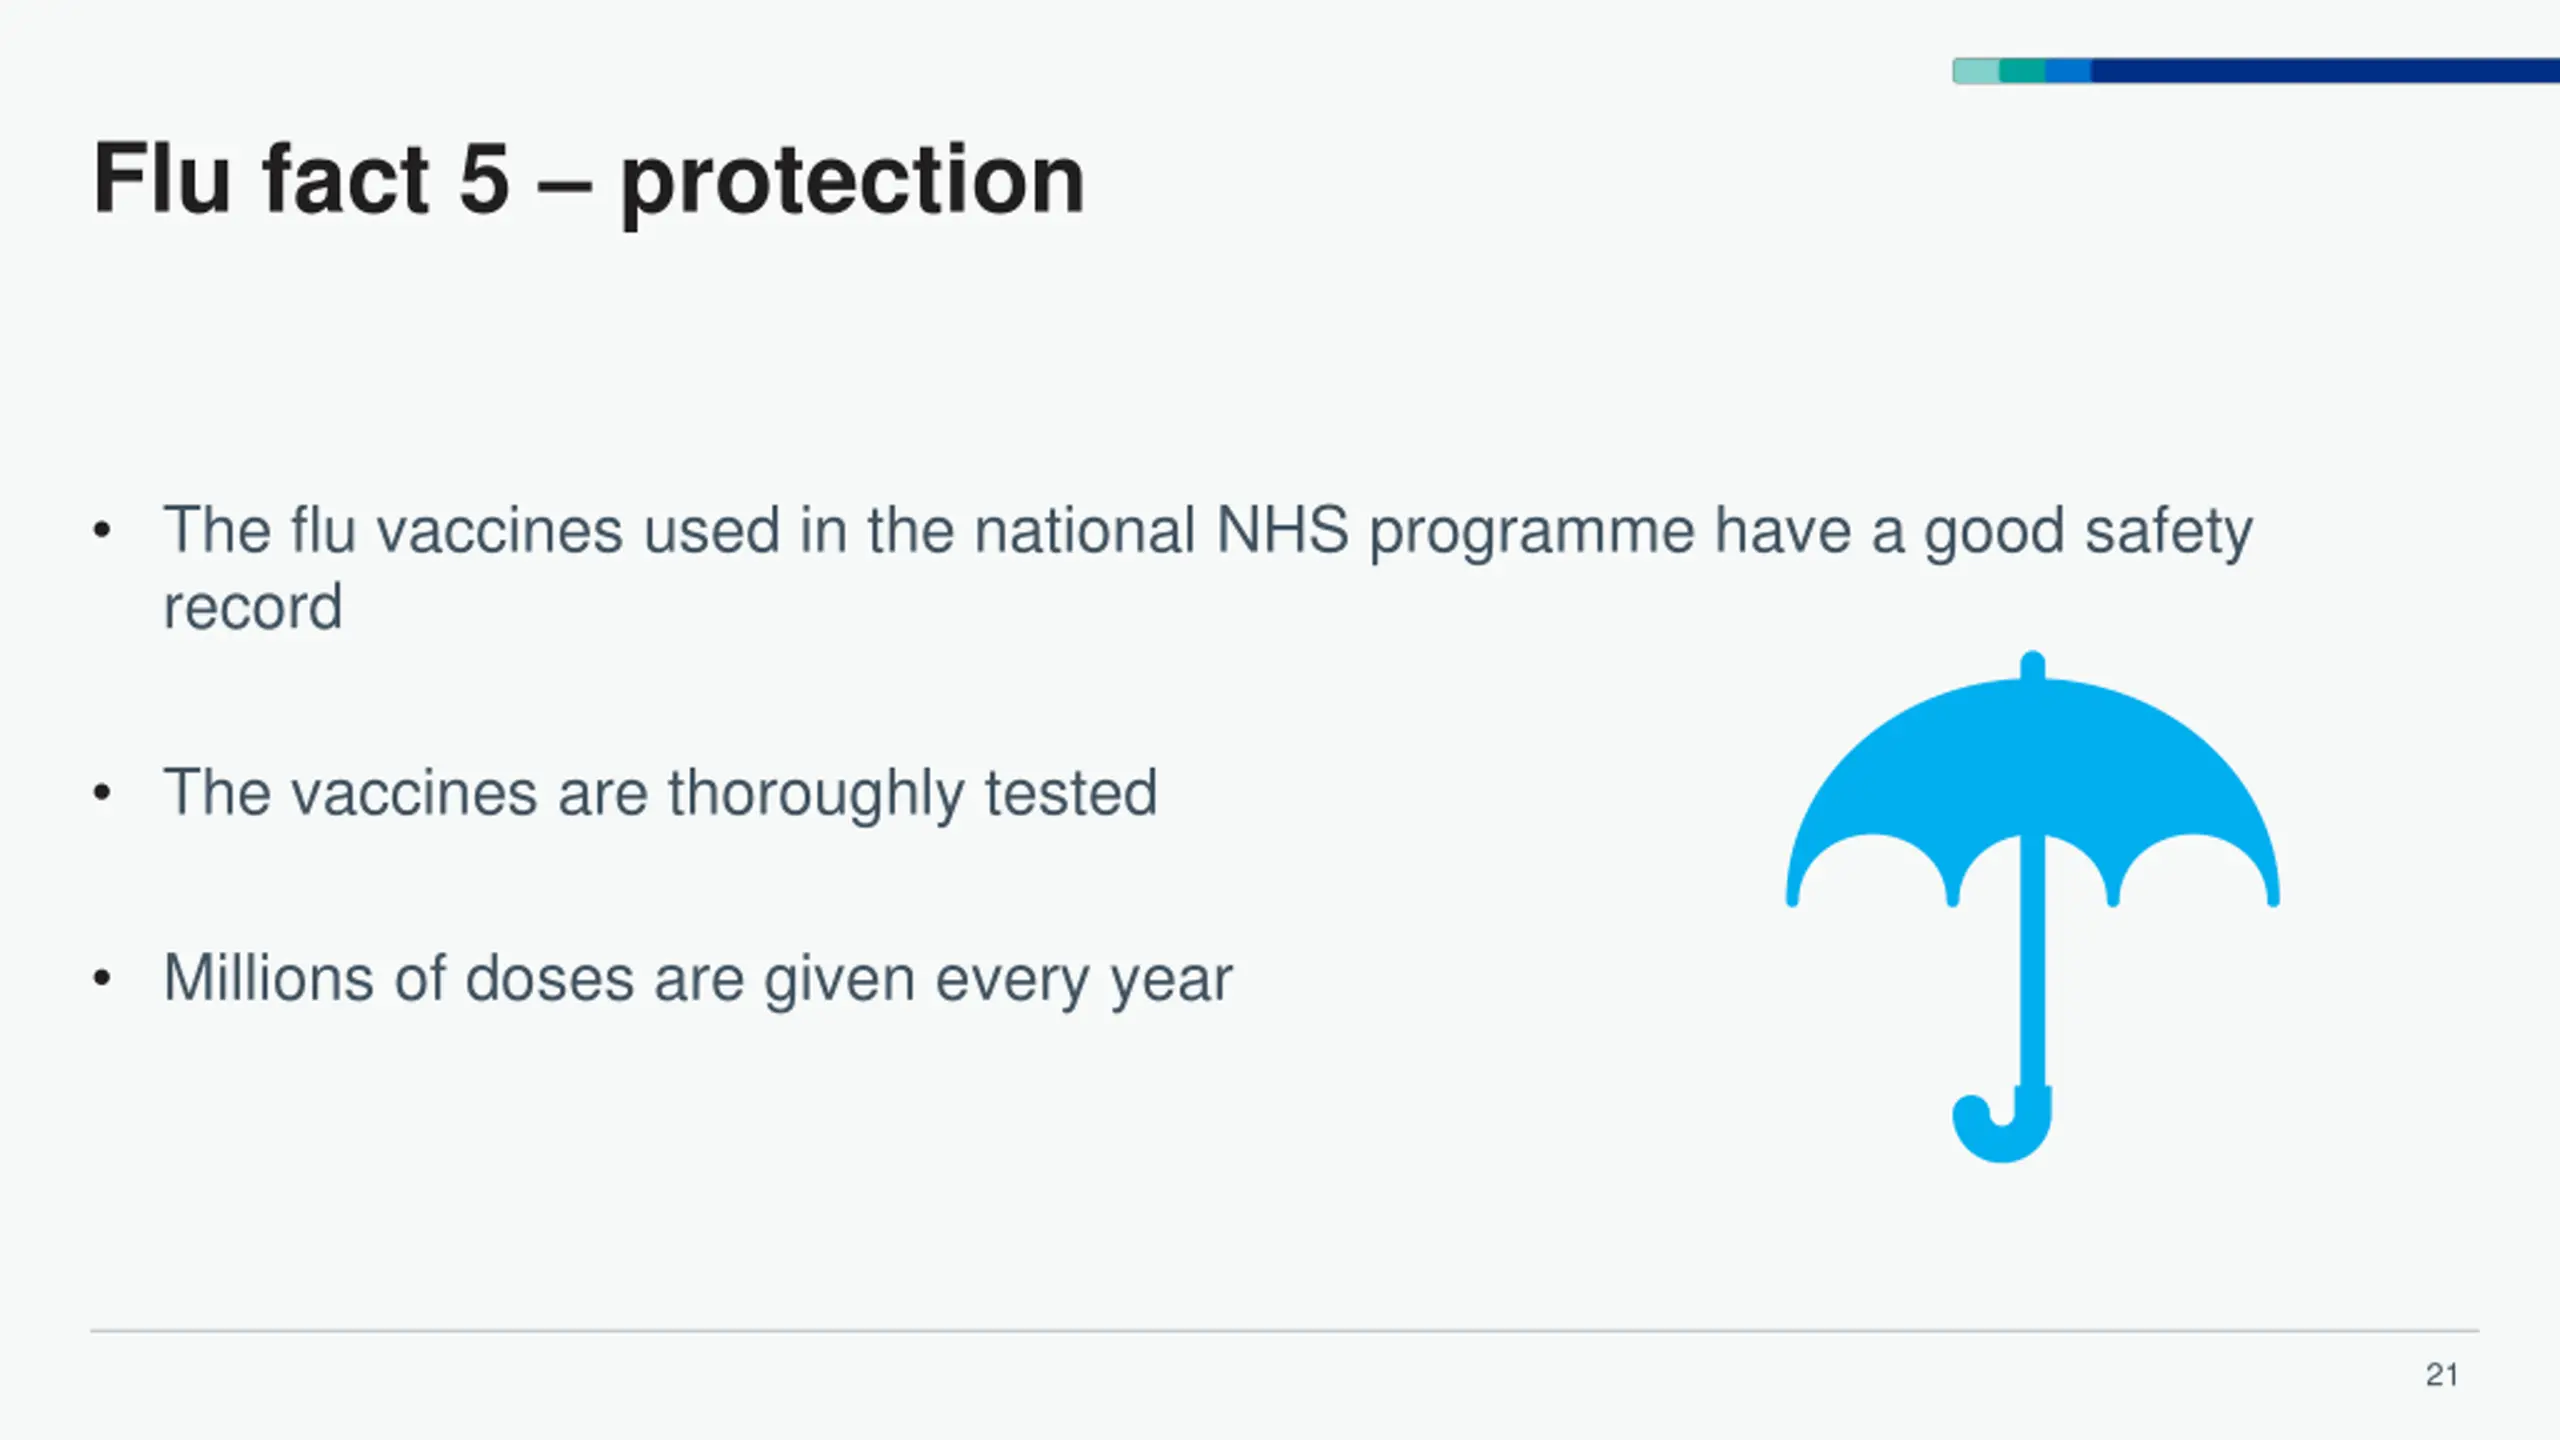Click the words good safety in first bullet
This screenshot has height=1440, width=2560.
click(2088, 531)
